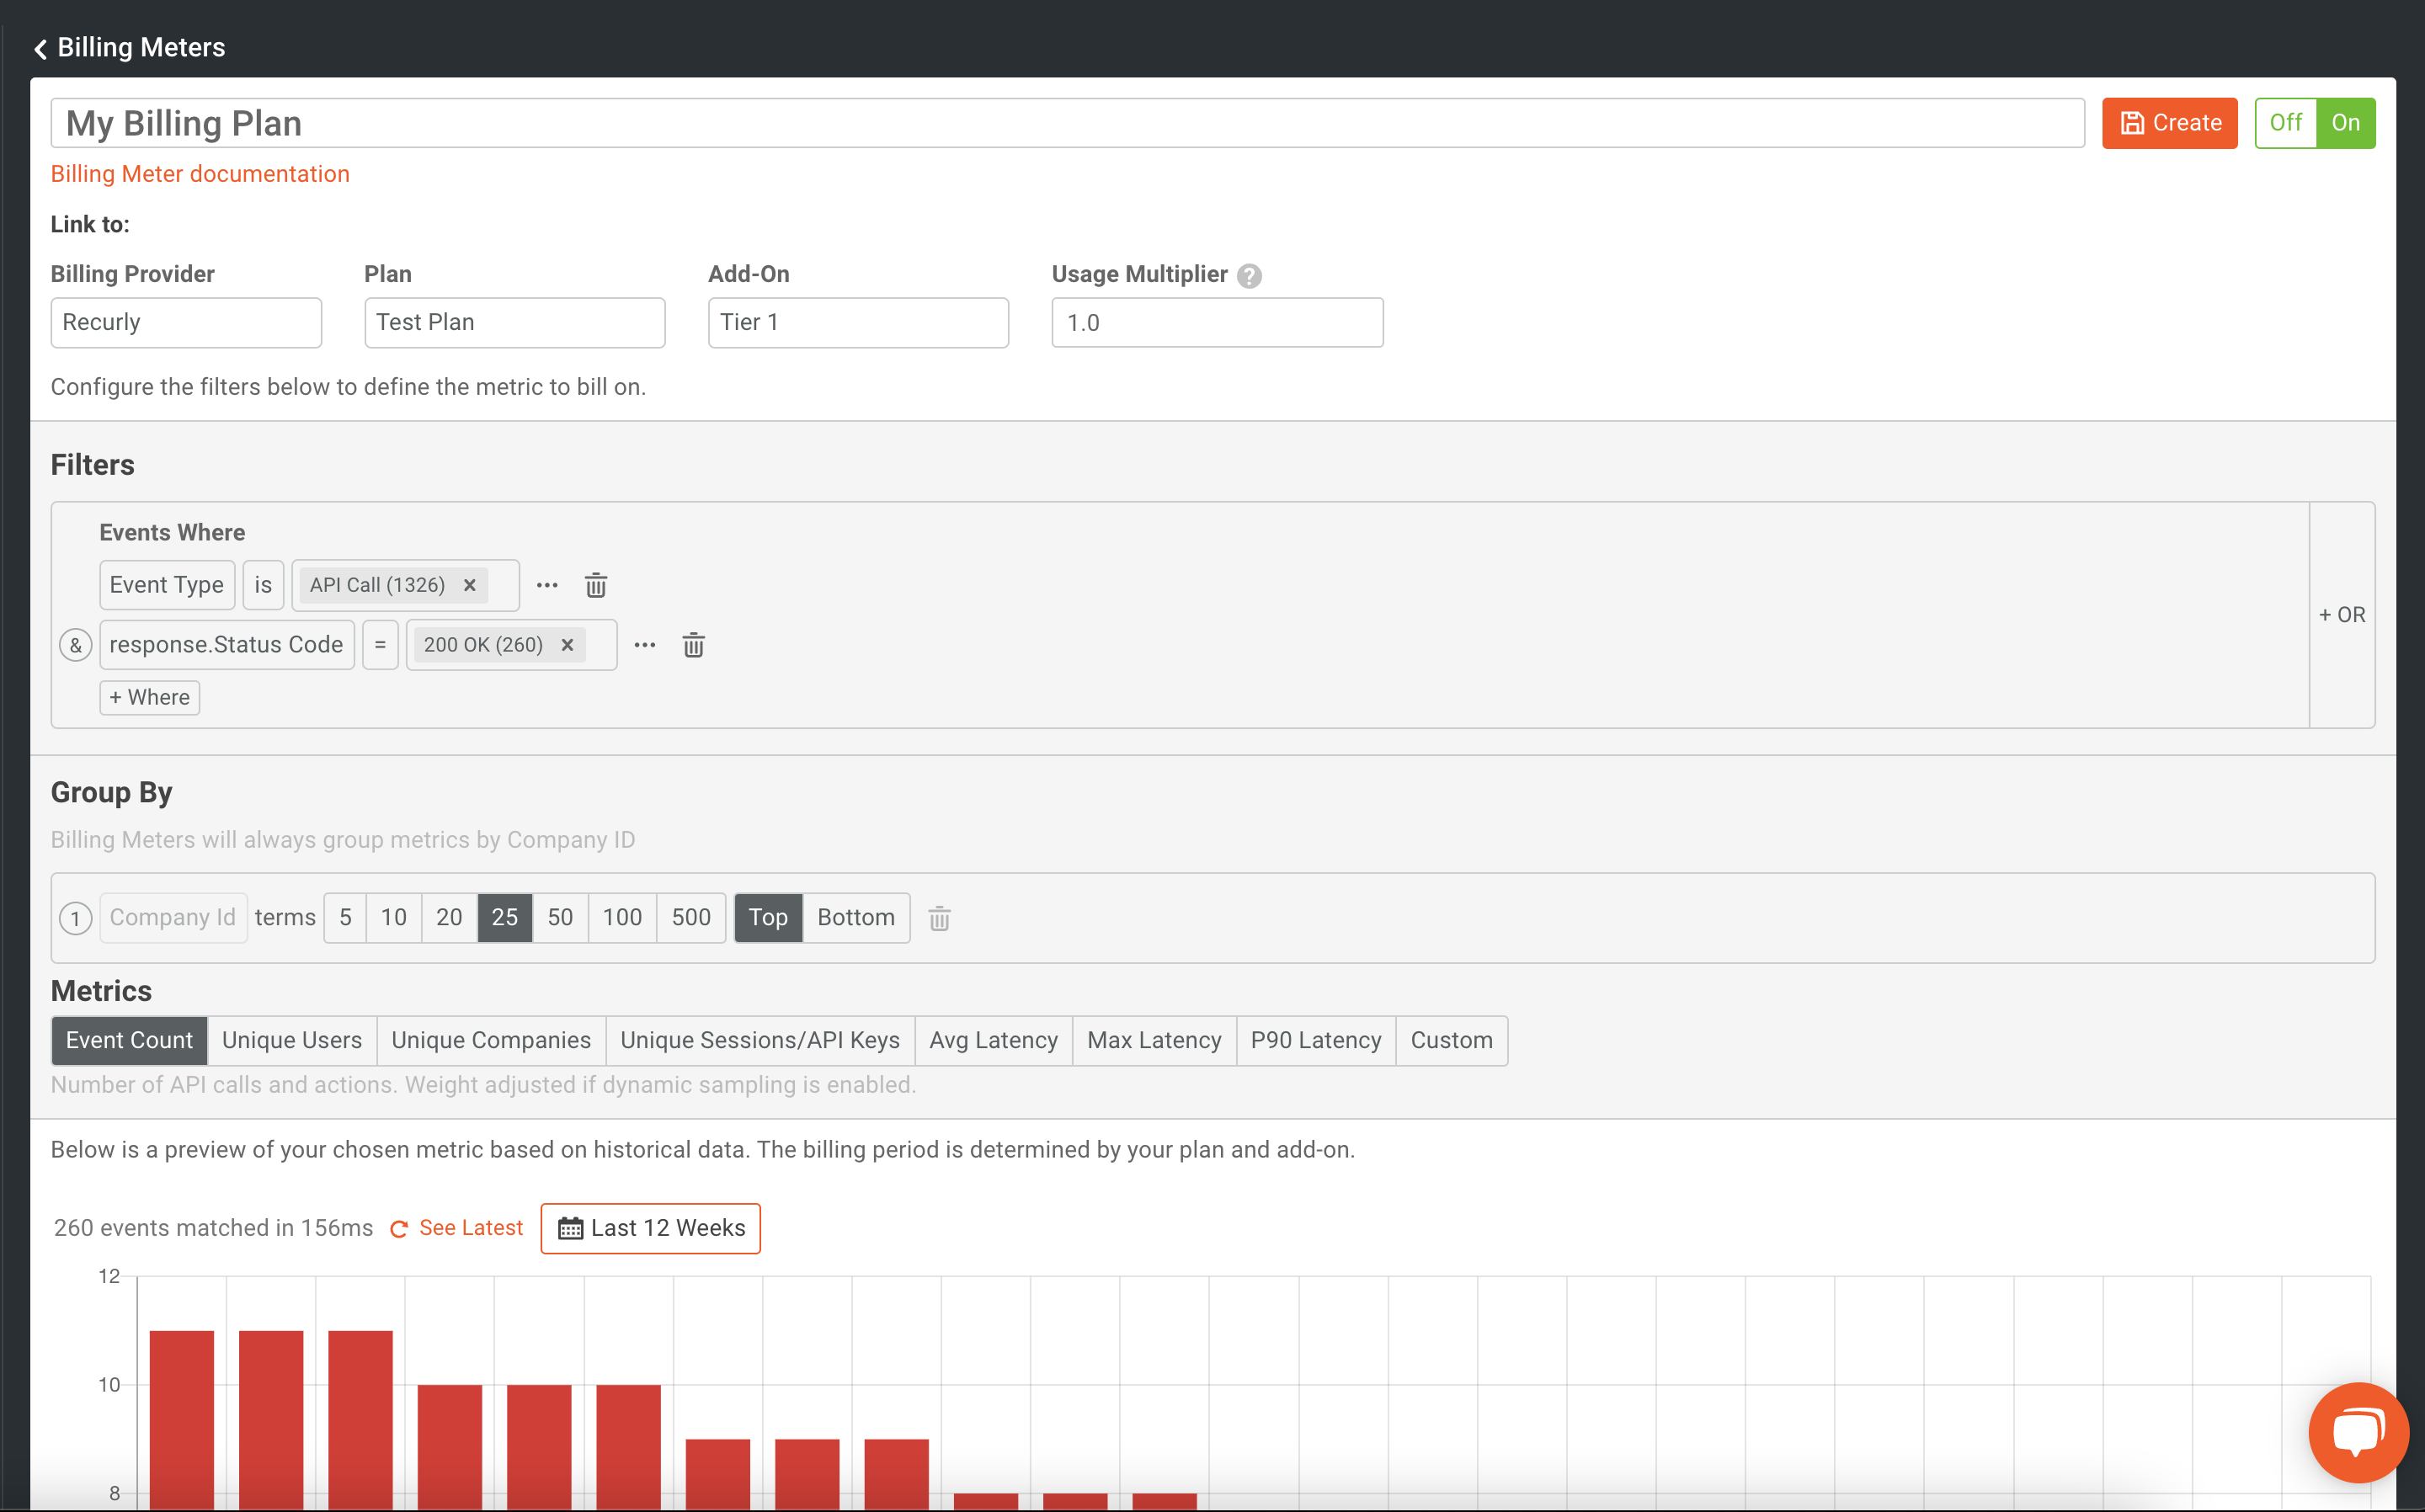Set terms count to 25
The image size is (2425, 1512).
505,918
